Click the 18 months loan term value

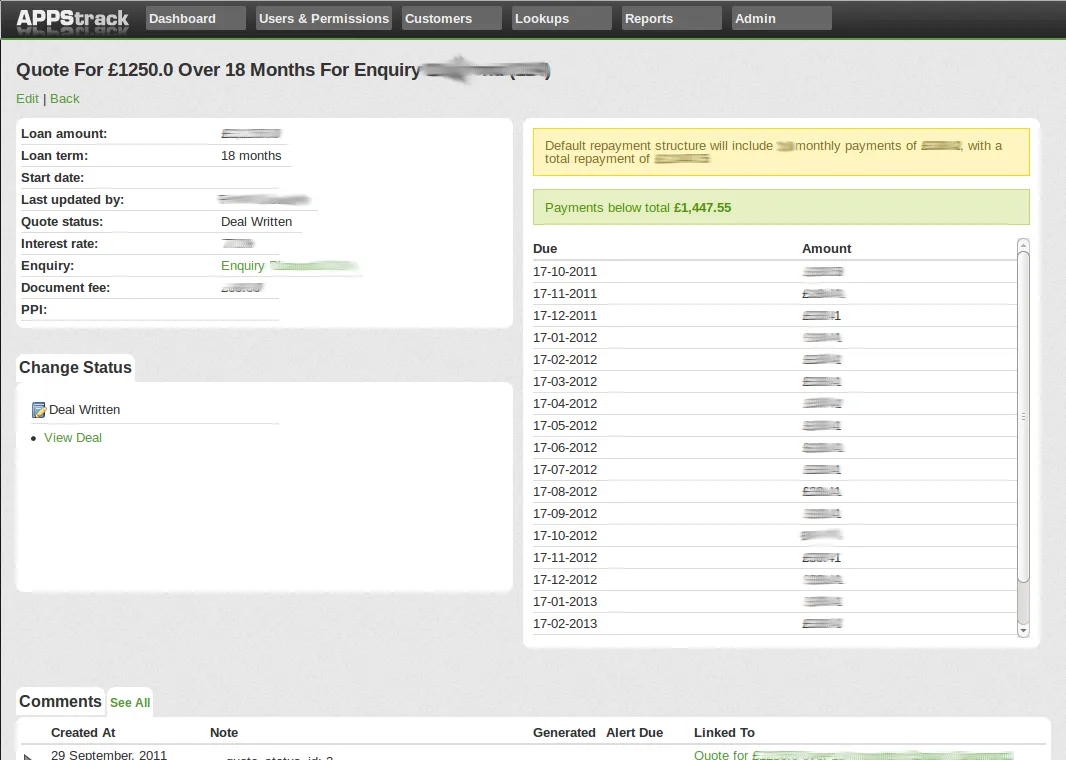[251, 156]
